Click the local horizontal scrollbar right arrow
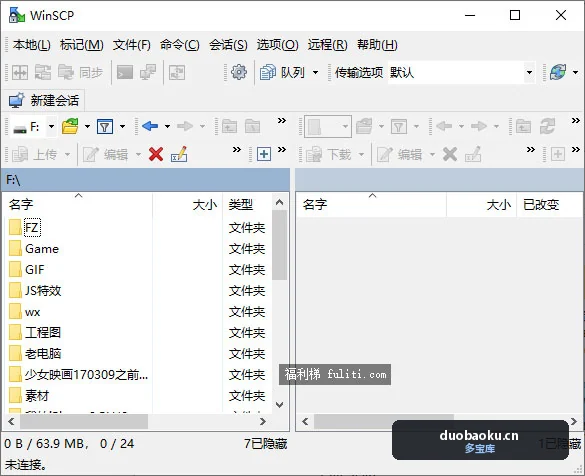 [263, 422]
